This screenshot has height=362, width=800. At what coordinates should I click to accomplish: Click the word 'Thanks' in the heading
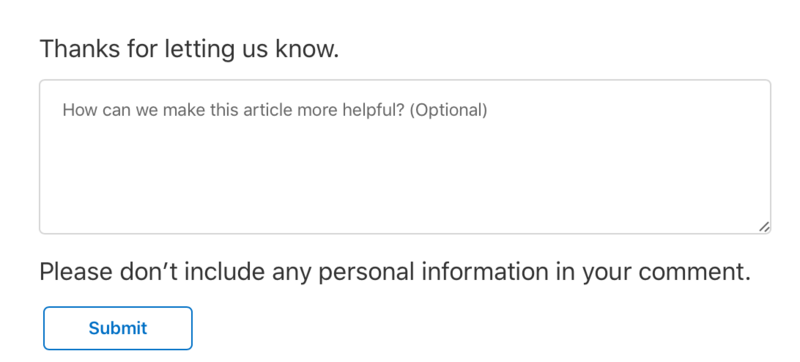(80, 49)
